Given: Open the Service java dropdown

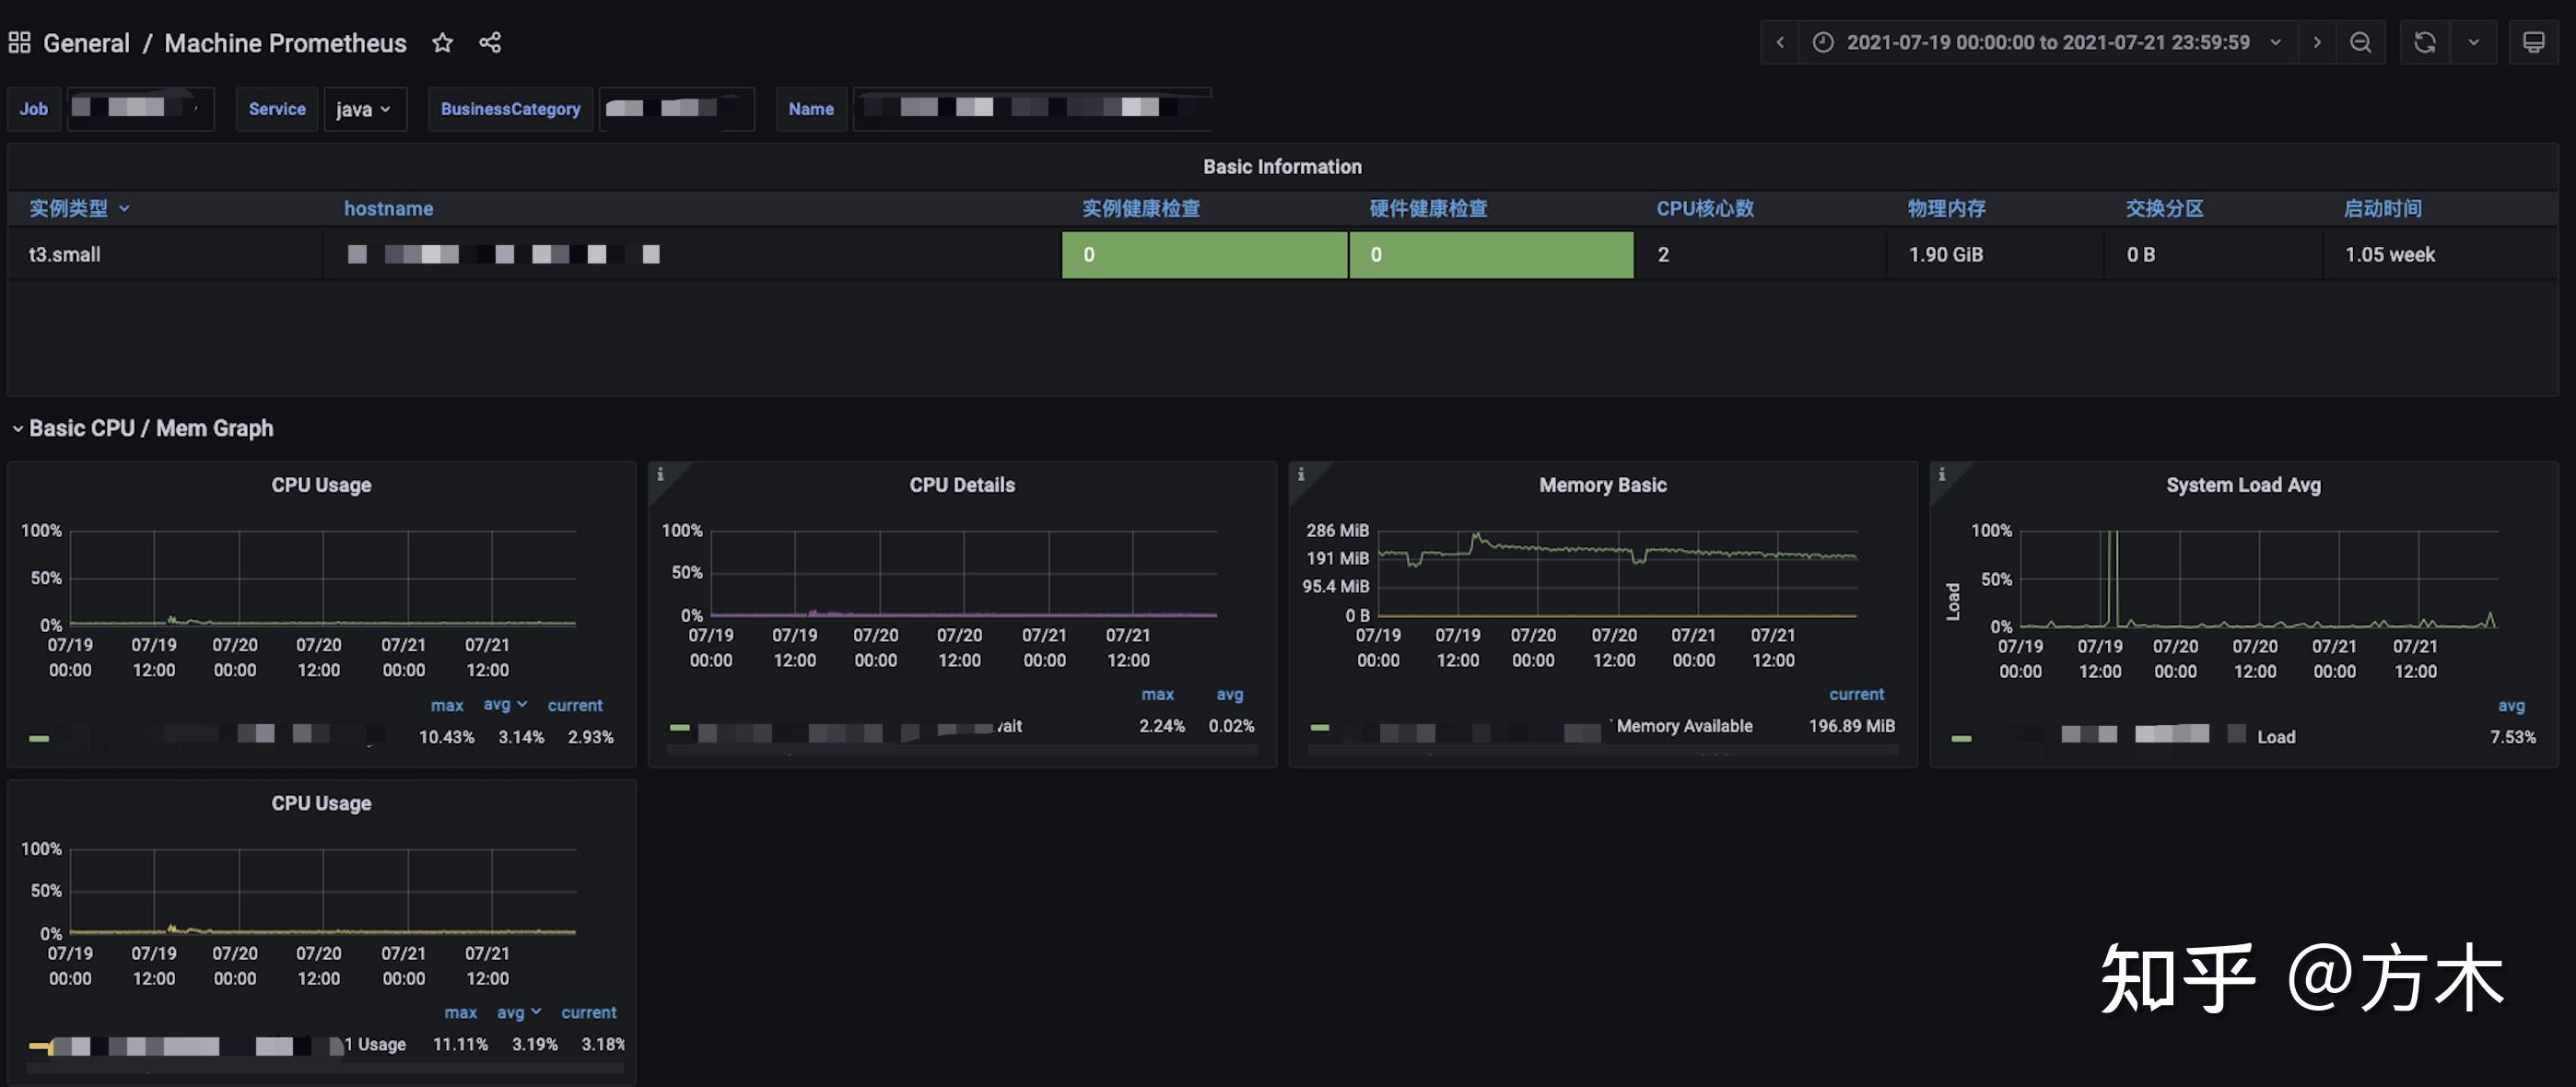Looking at the screenshot, I should click(x=364, y=109).
